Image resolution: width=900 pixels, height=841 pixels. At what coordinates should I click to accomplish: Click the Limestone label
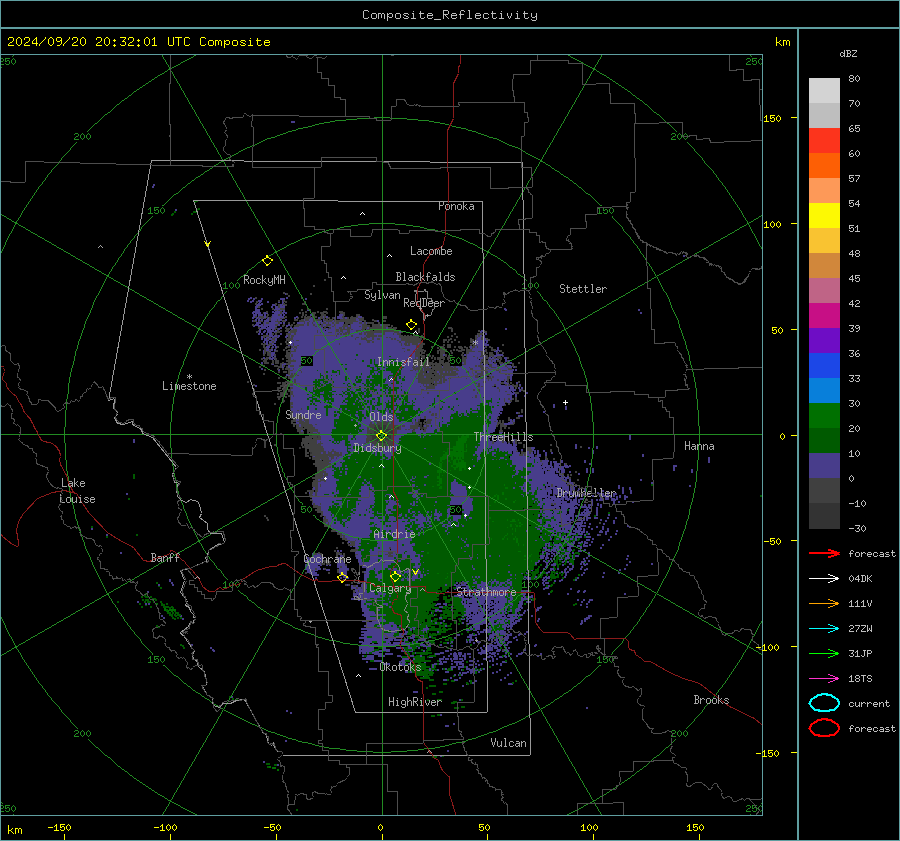pos(189,386)
